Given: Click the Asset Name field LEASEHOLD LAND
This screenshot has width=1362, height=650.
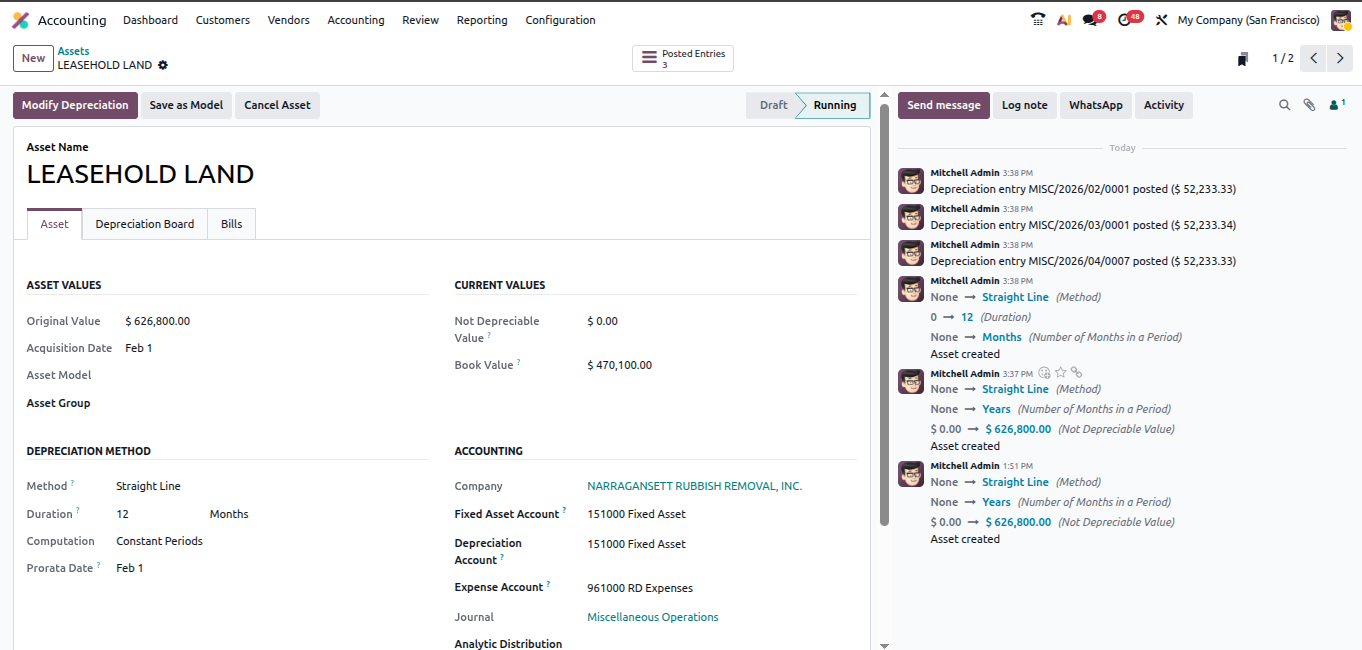Looking at the screenshot, I should tap(140, 175).
